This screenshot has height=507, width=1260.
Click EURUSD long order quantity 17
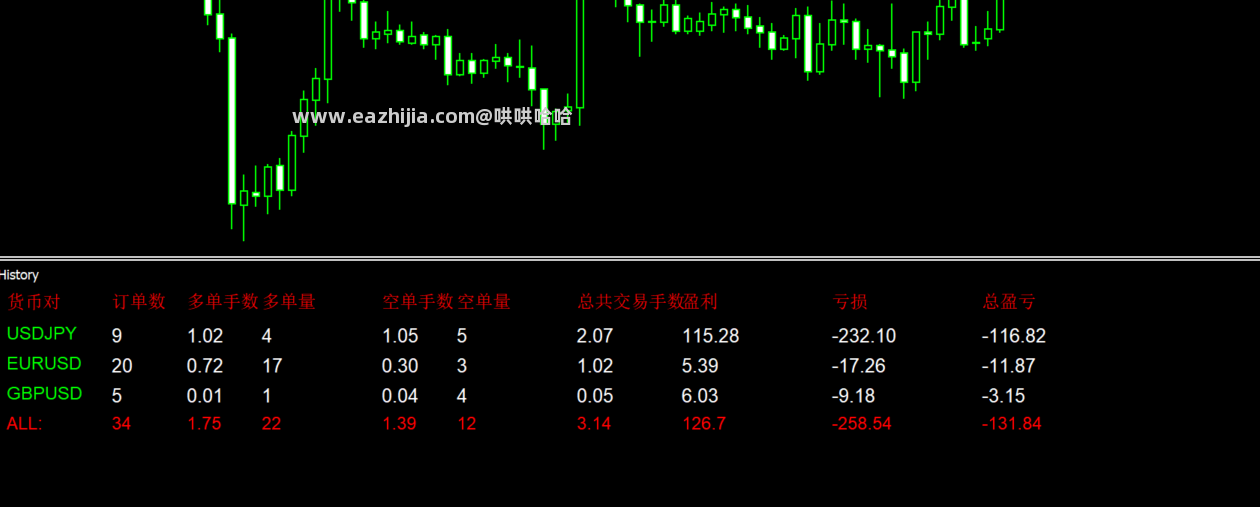272,366
